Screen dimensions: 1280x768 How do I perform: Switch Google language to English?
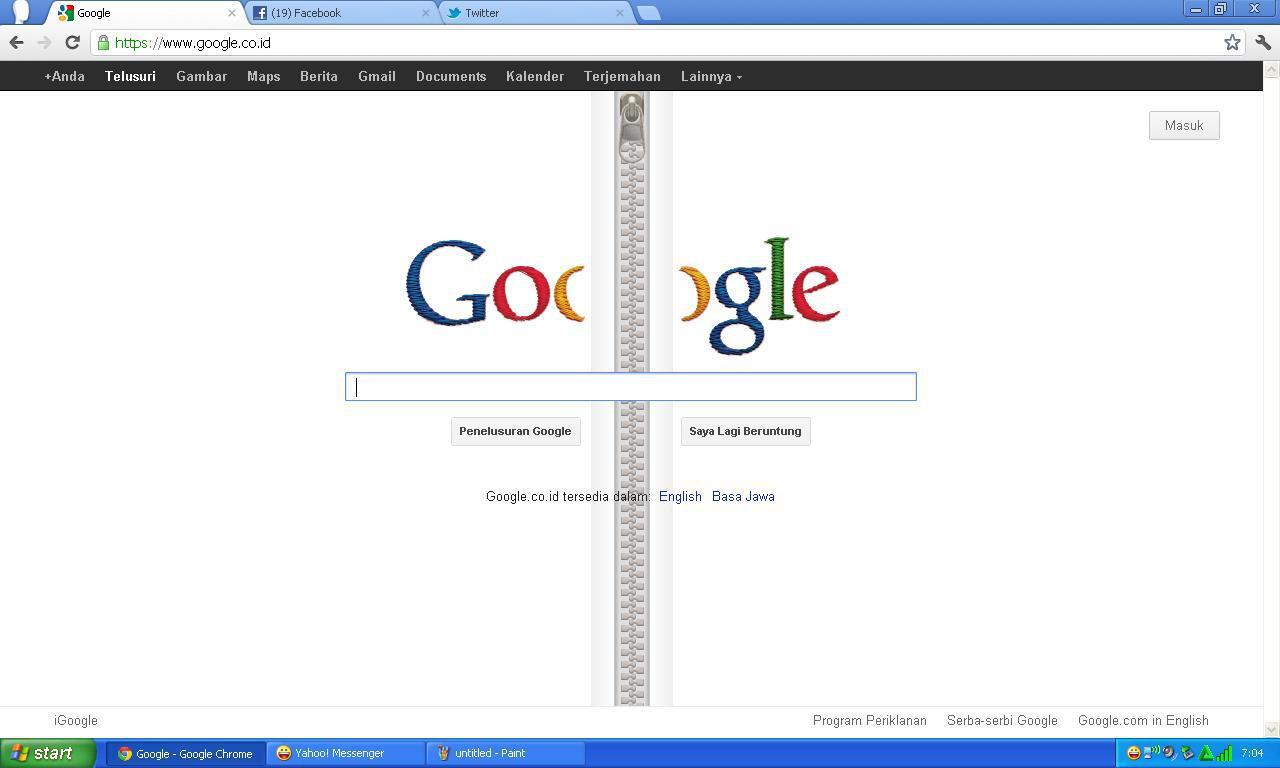click(x=680, y=496)
